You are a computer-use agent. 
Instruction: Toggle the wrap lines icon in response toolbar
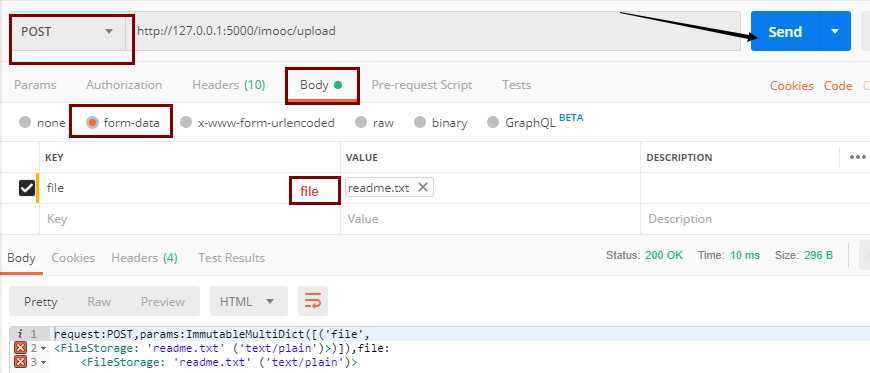pos(313,301)
